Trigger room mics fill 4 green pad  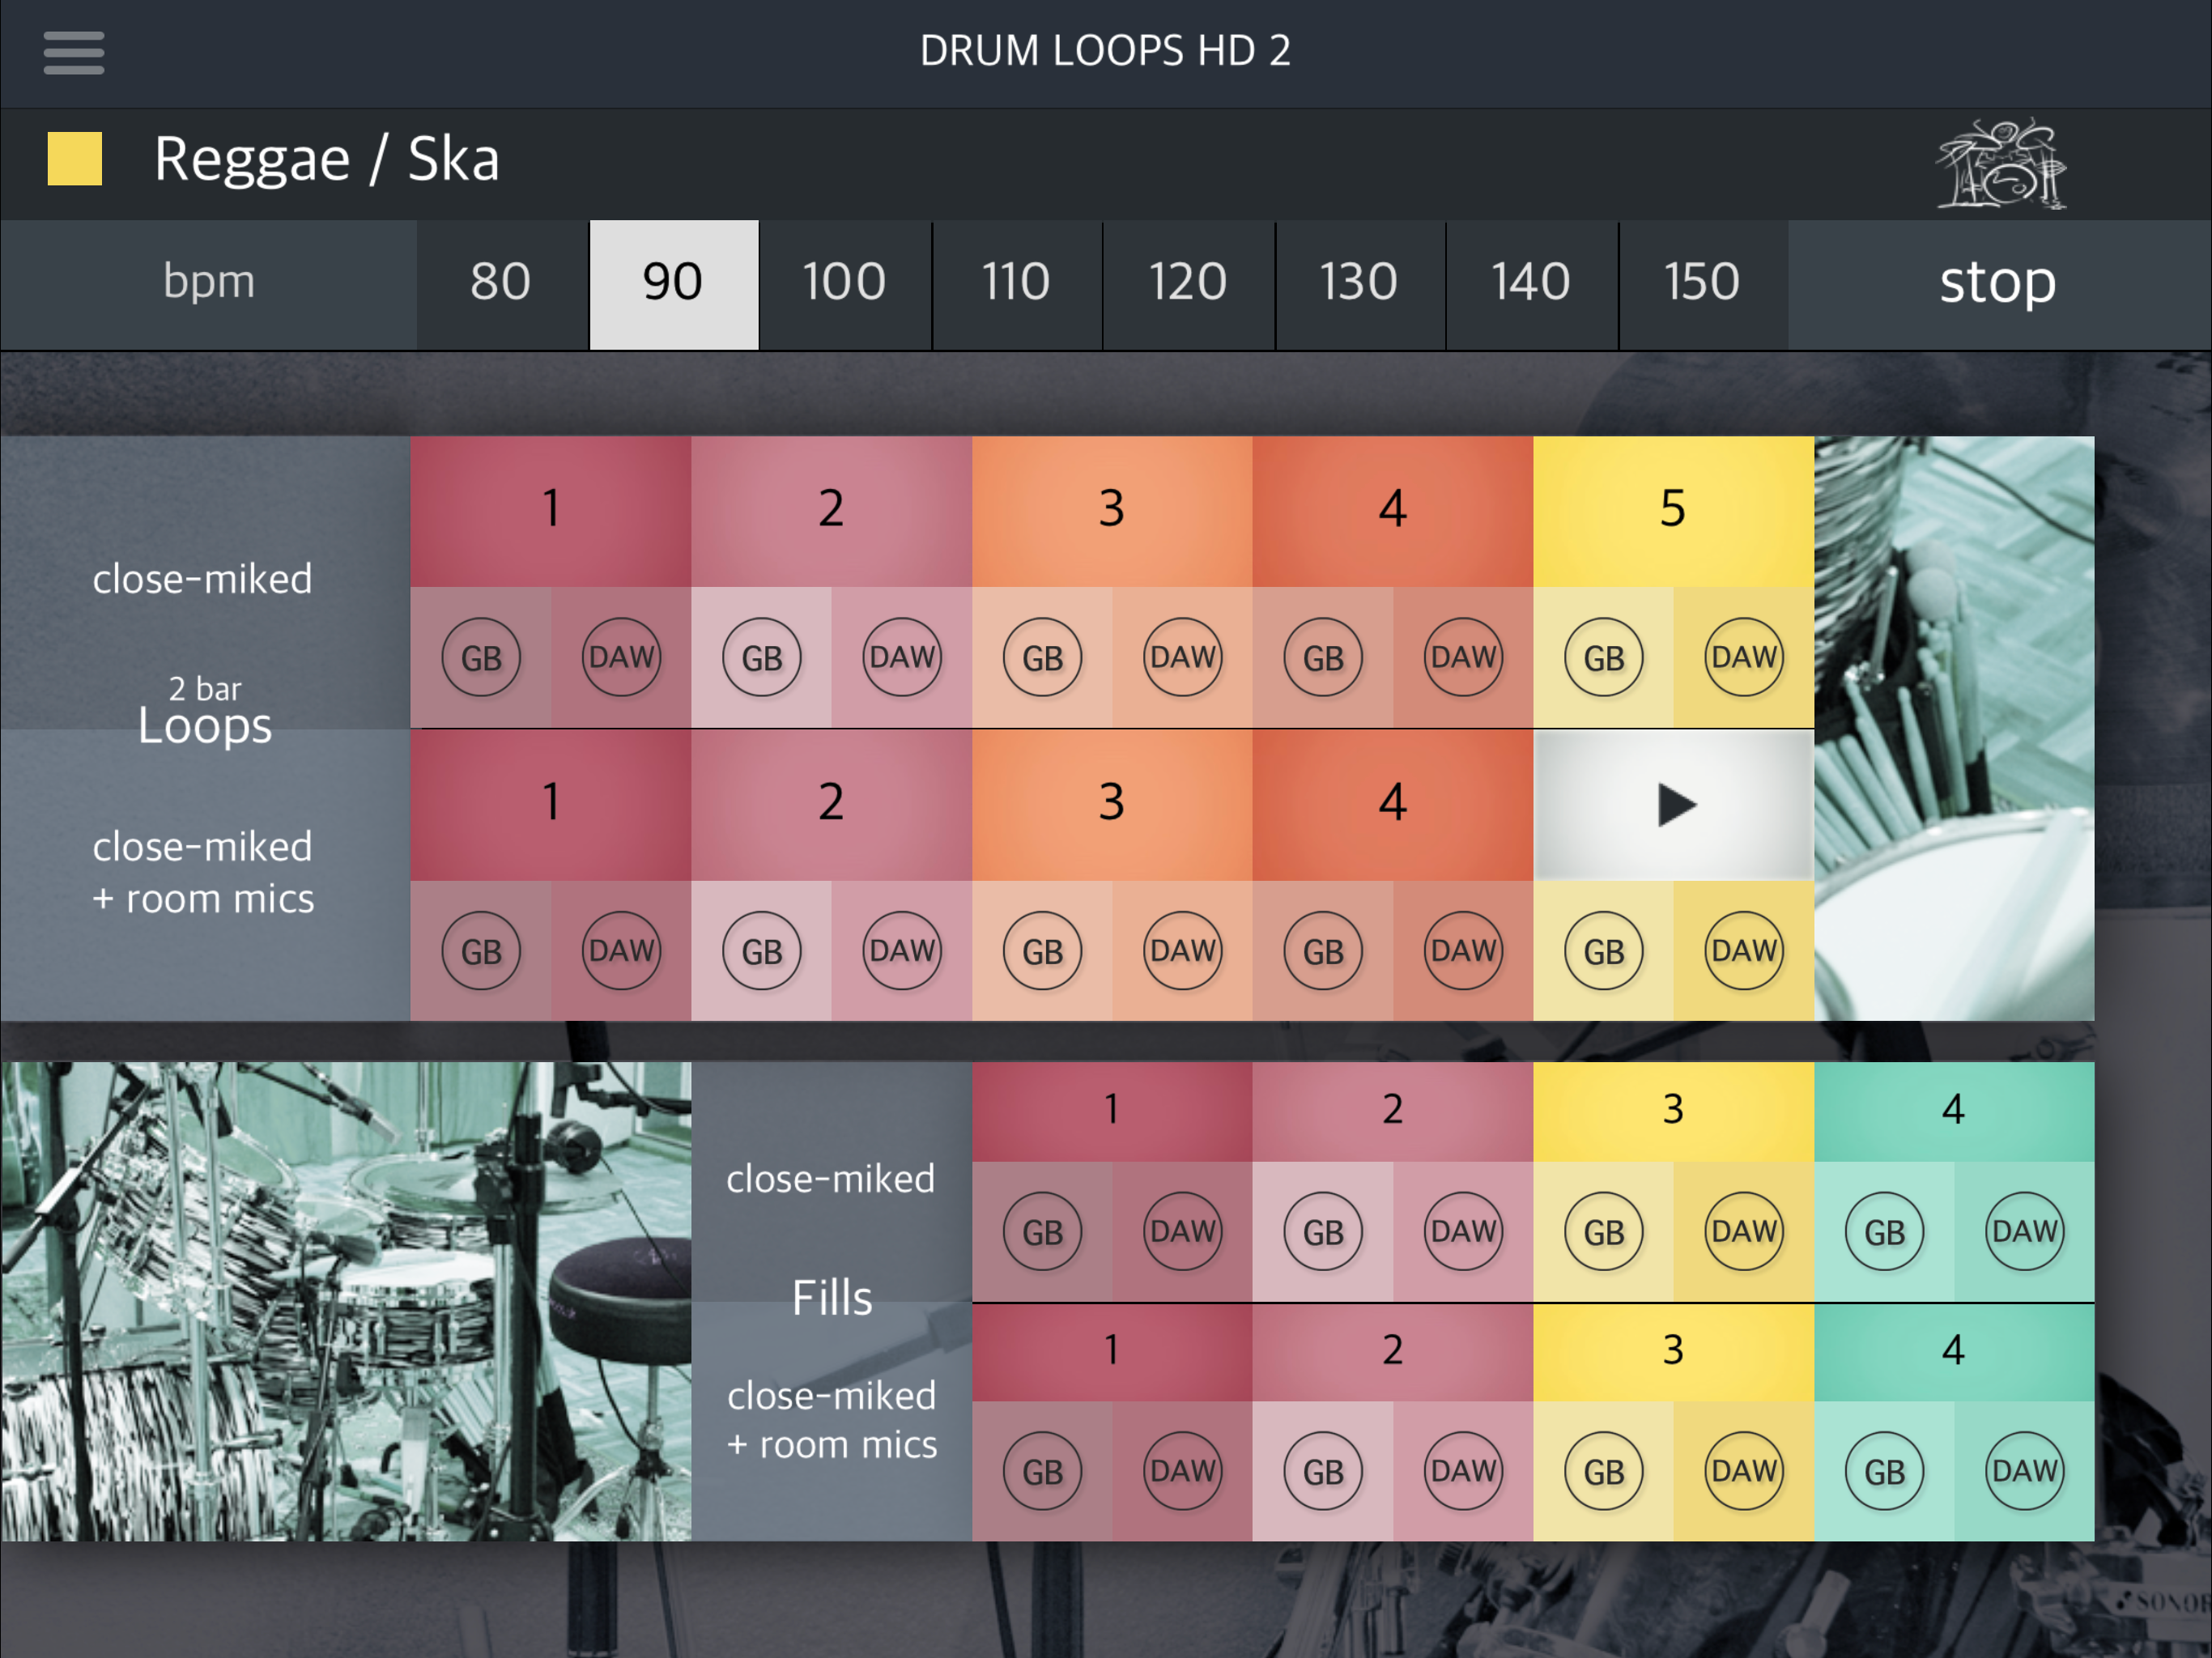point(1953,1351)
